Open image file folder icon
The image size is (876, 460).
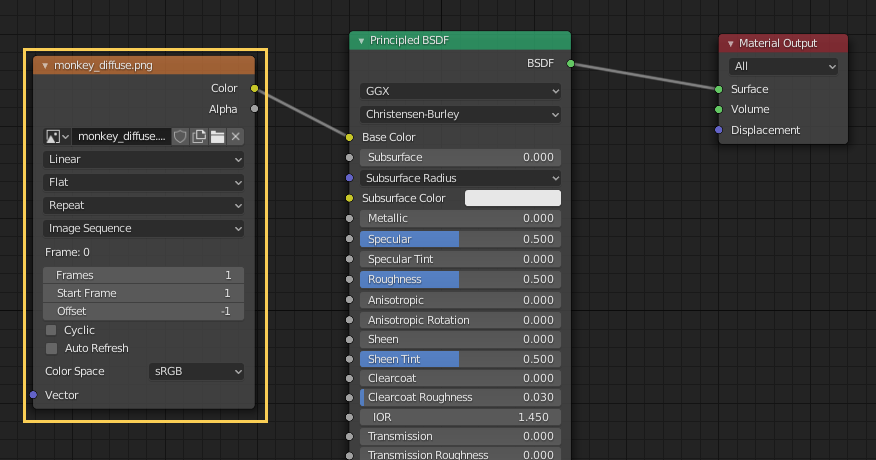pos(217,136)
